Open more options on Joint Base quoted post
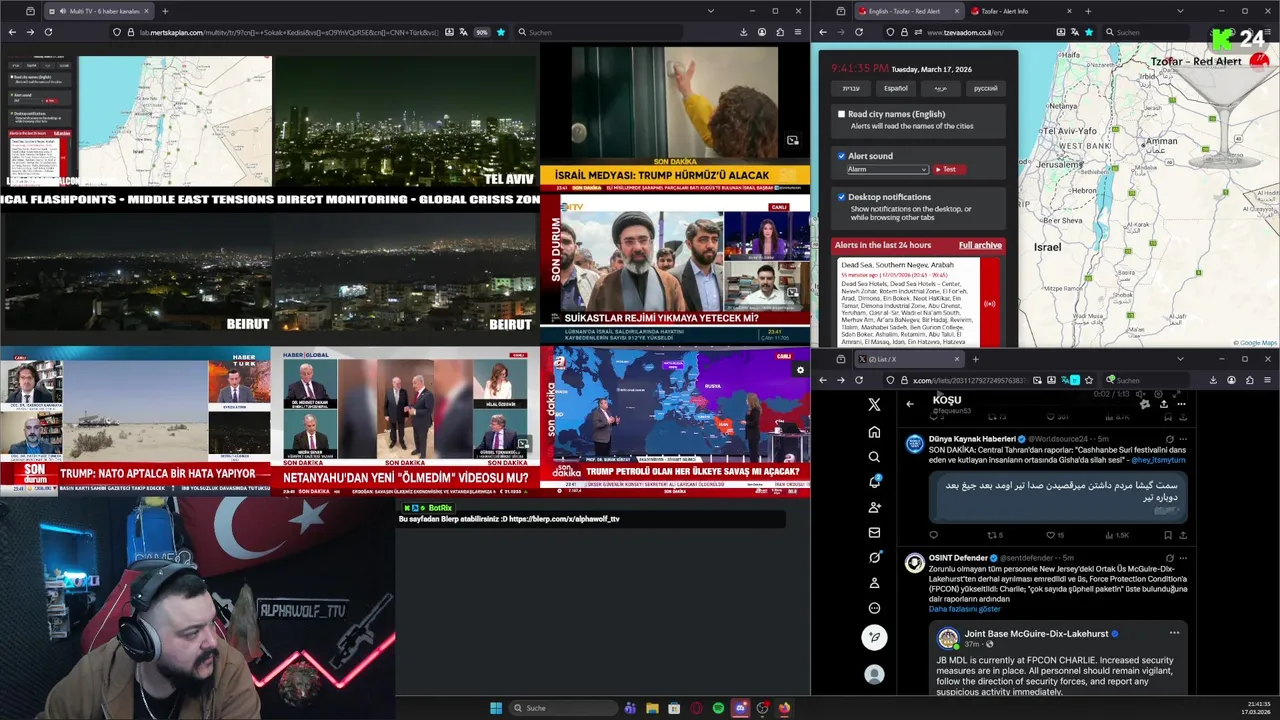1280x720 pixels. coord(1174,632)
